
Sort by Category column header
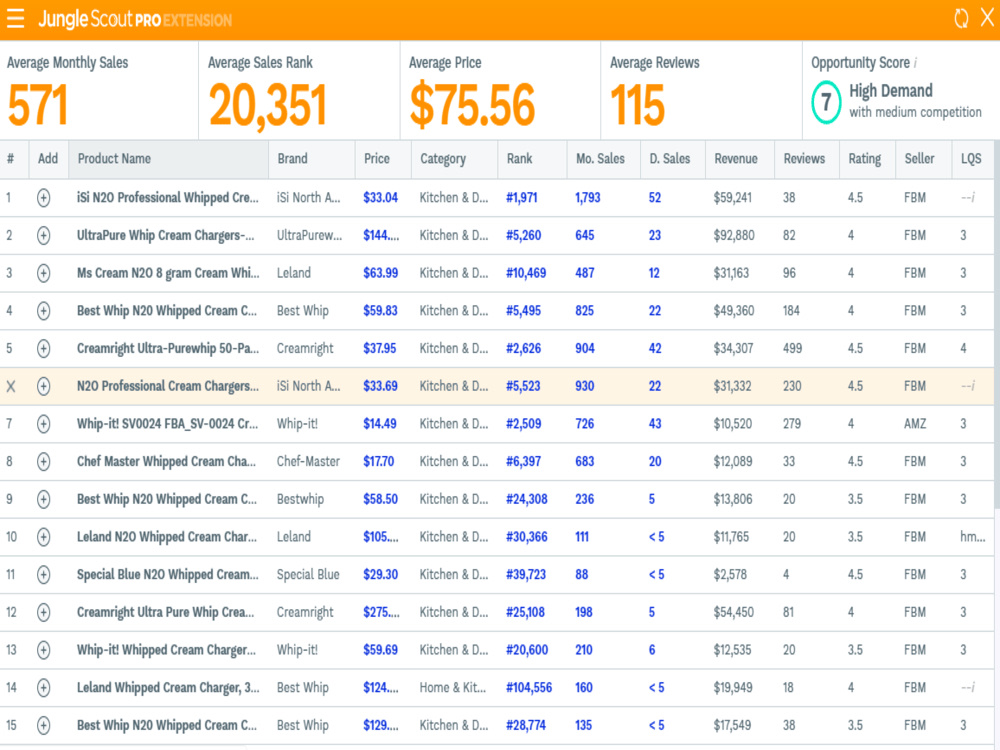[455, 159]
